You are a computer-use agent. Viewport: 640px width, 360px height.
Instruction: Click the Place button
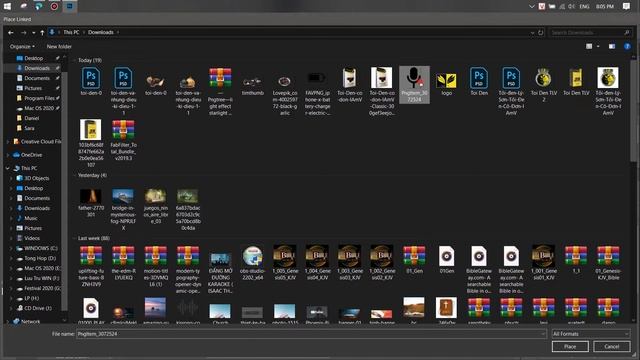pyautogui.click(x=570, y=347)
